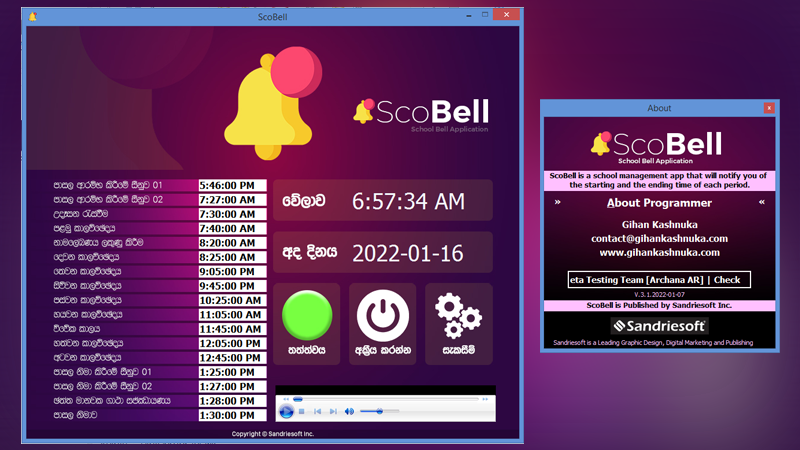Click the ScoBell logo in About window
The image size is (800, 450).
click(x=657, y=147)
